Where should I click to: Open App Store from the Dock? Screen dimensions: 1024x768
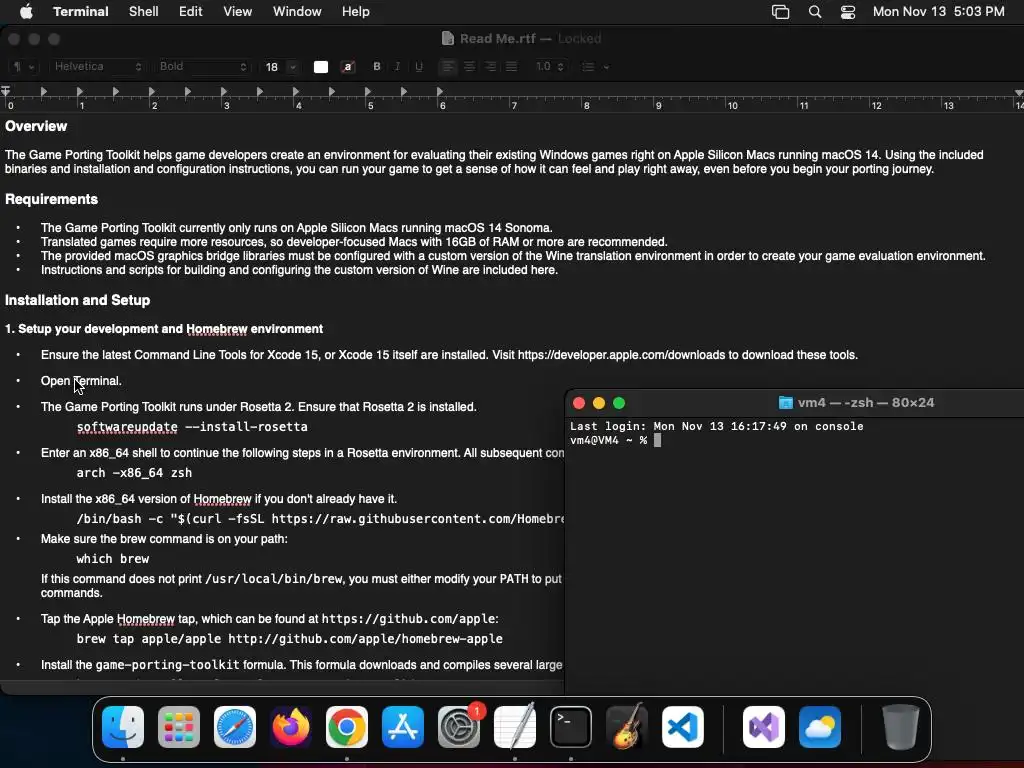(403, 727)
